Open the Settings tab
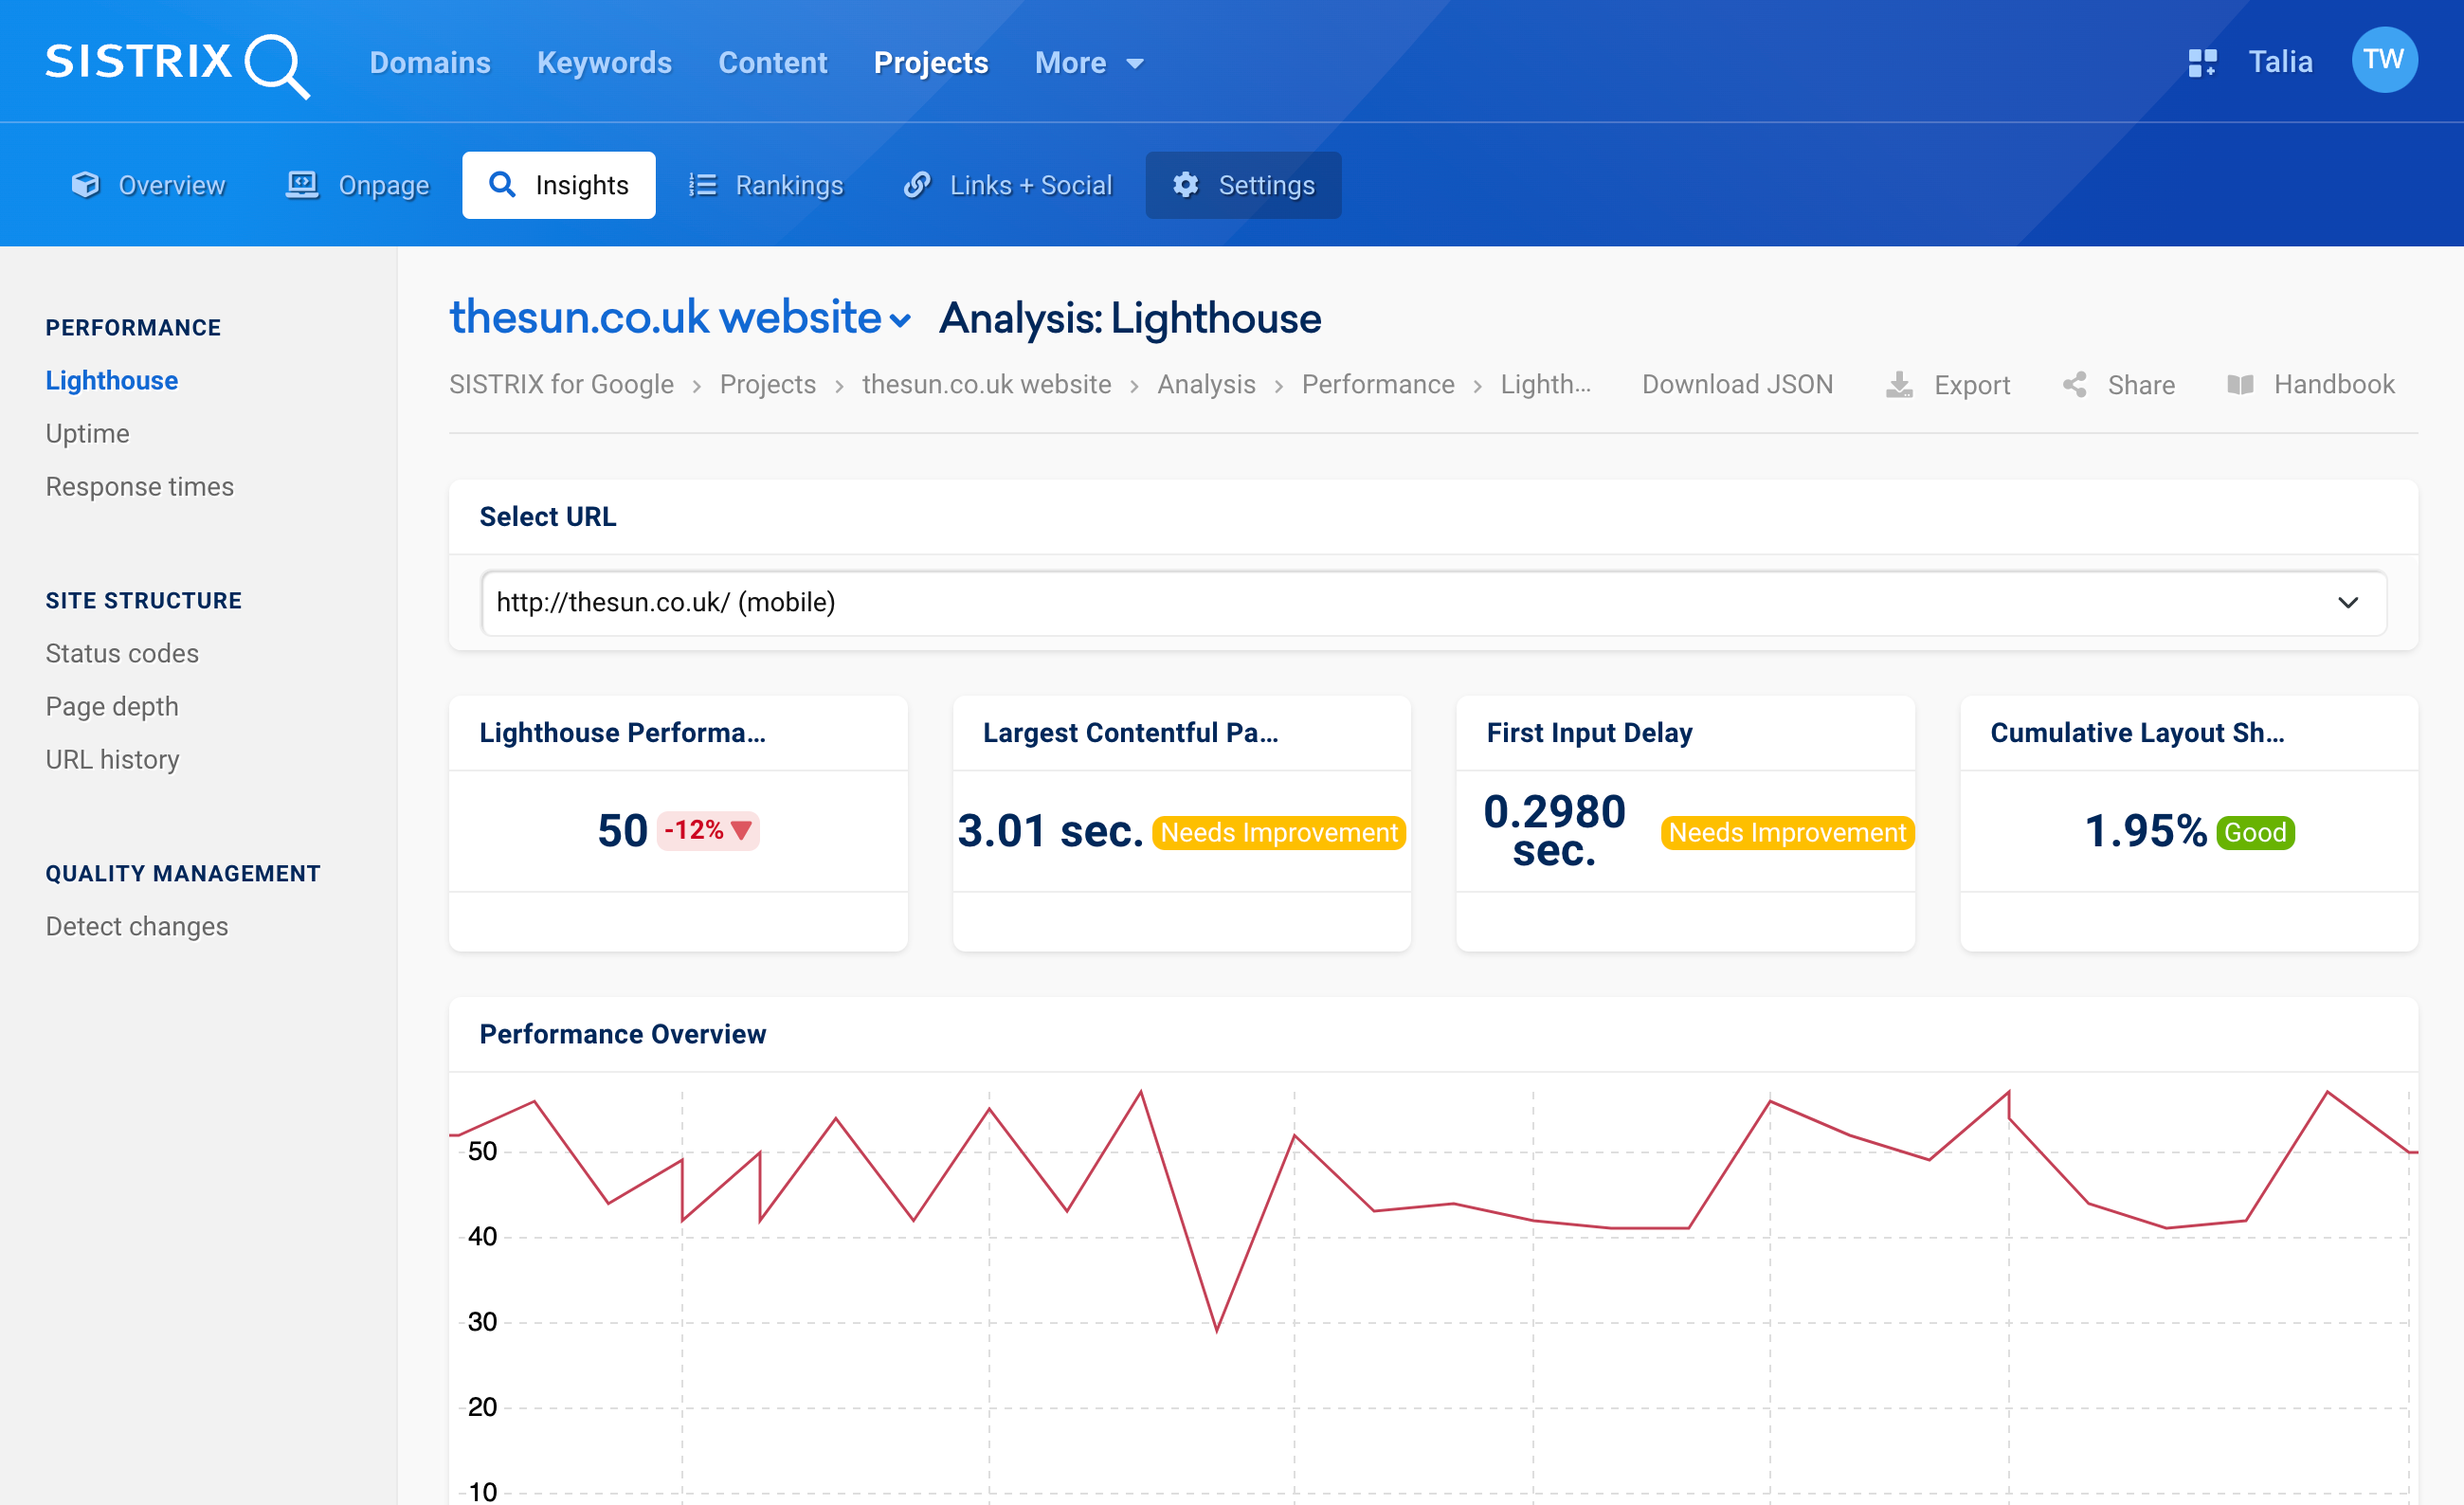 (1243, 185)
